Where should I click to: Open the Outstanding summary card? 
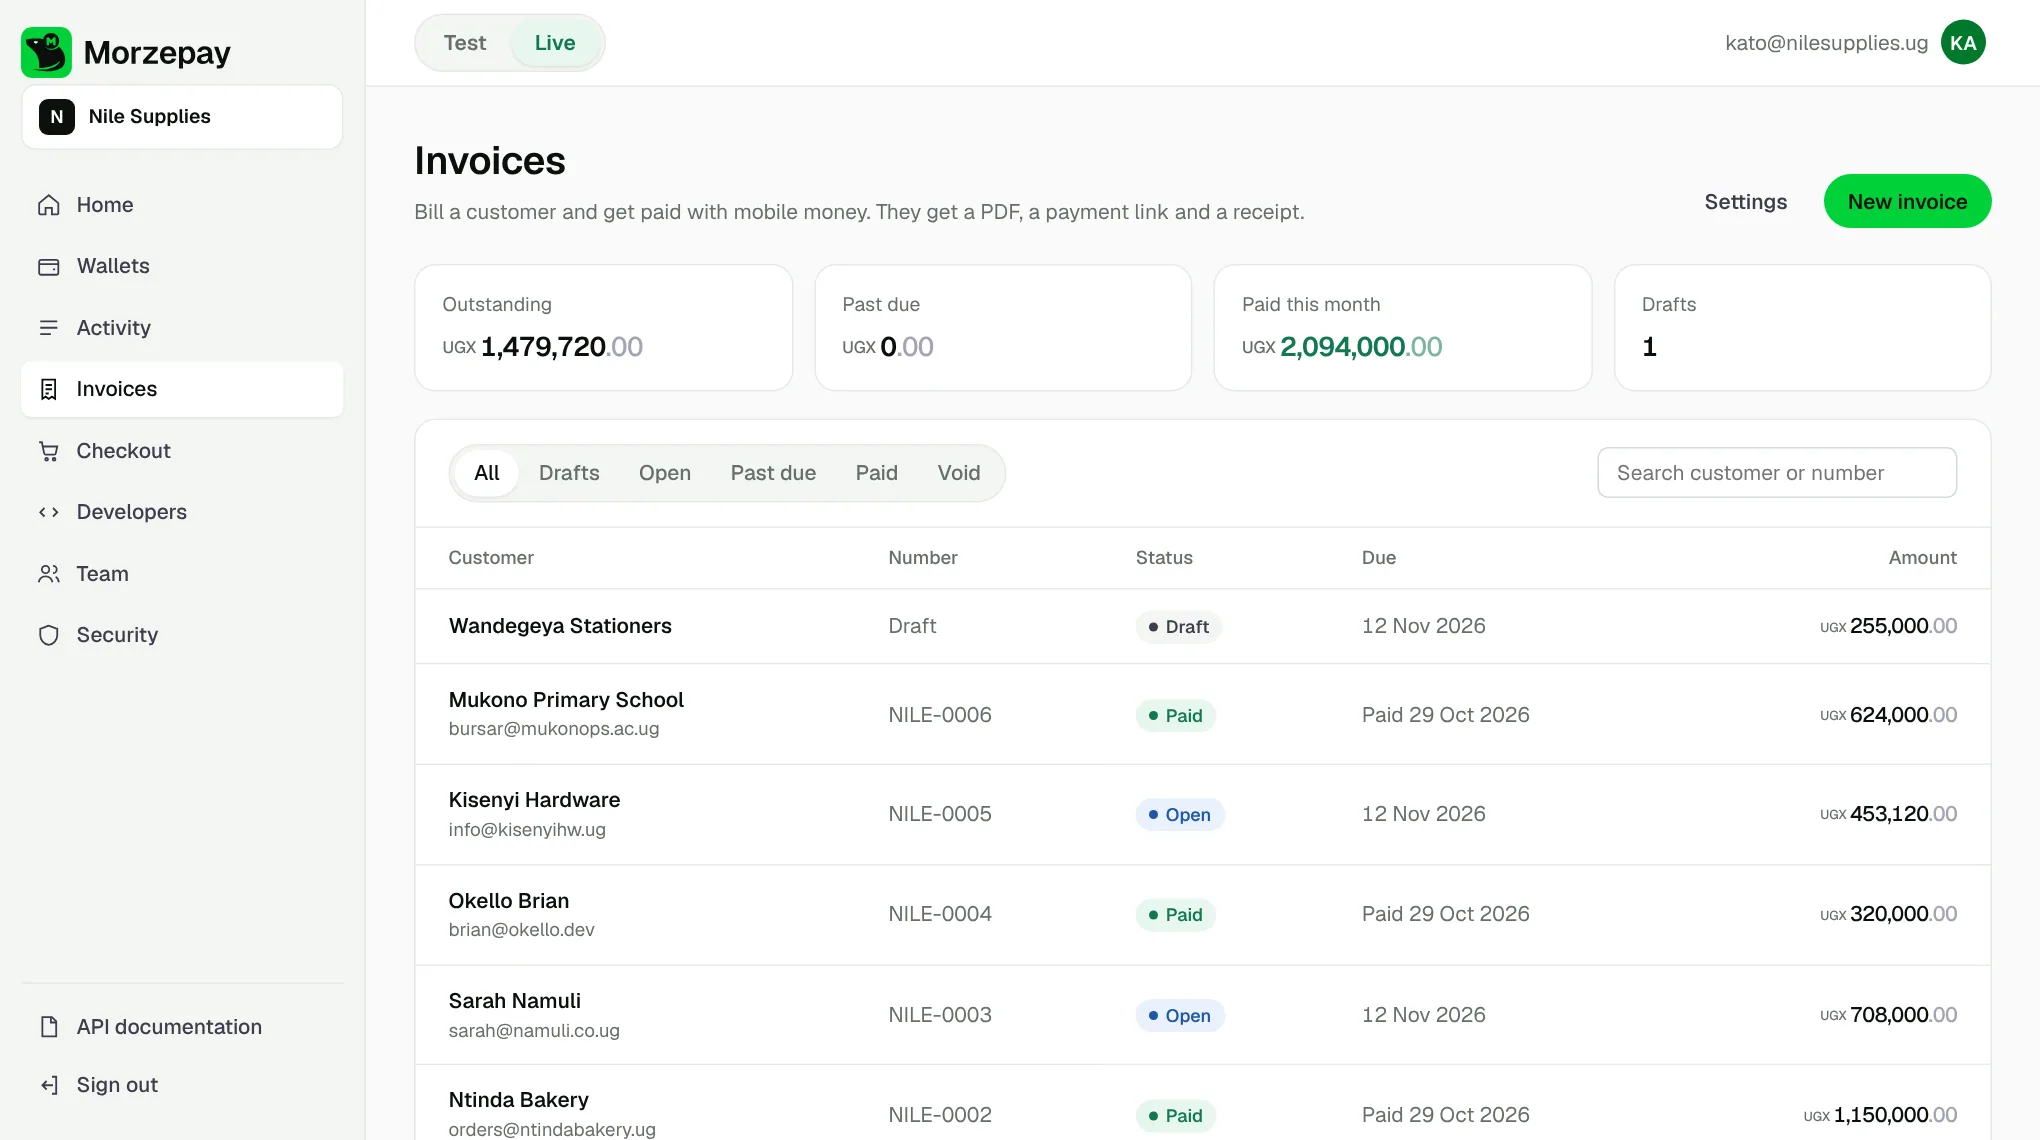[603, 328]
